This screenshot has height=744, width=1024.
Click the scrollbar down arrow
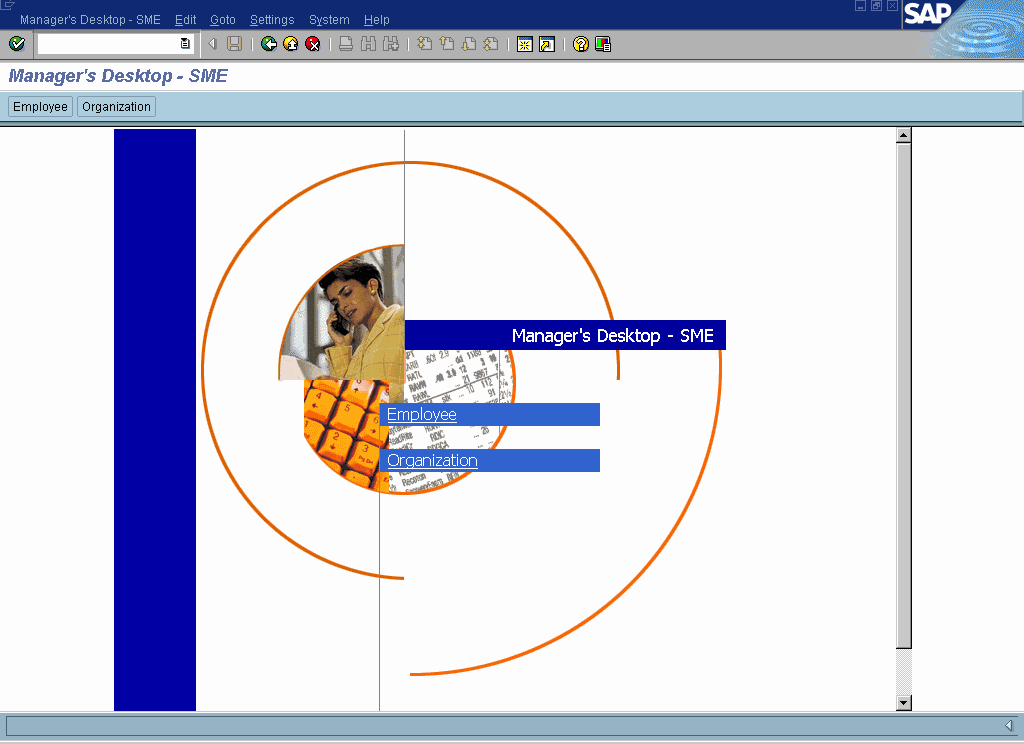point(904,703)
